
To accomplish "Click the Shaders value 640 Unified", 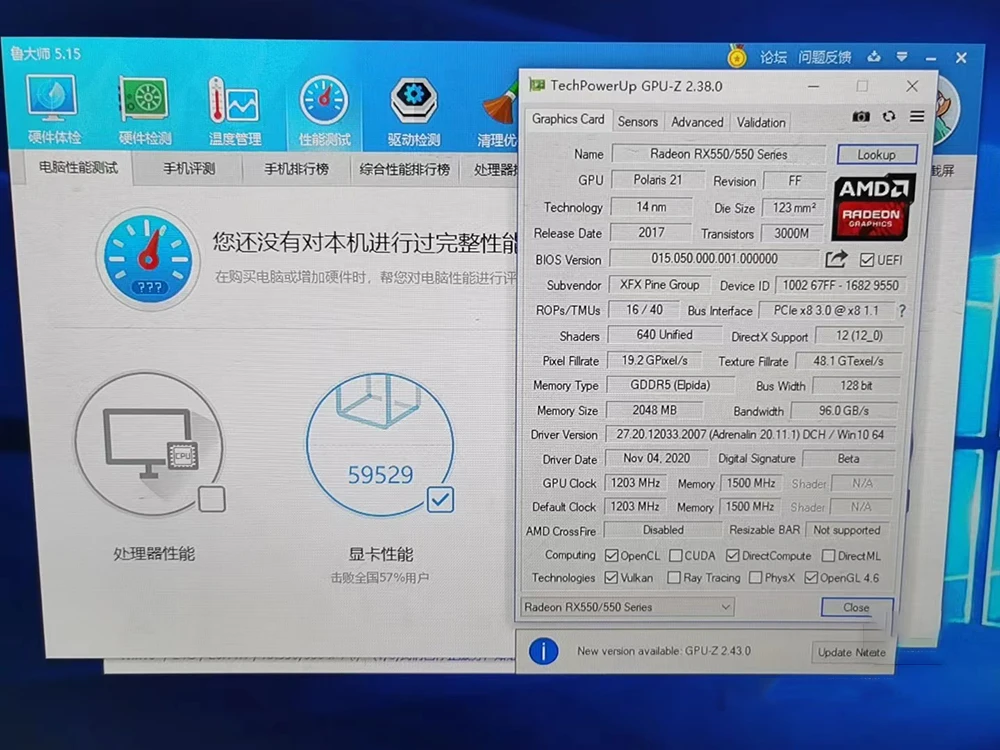I will (664, 334).
